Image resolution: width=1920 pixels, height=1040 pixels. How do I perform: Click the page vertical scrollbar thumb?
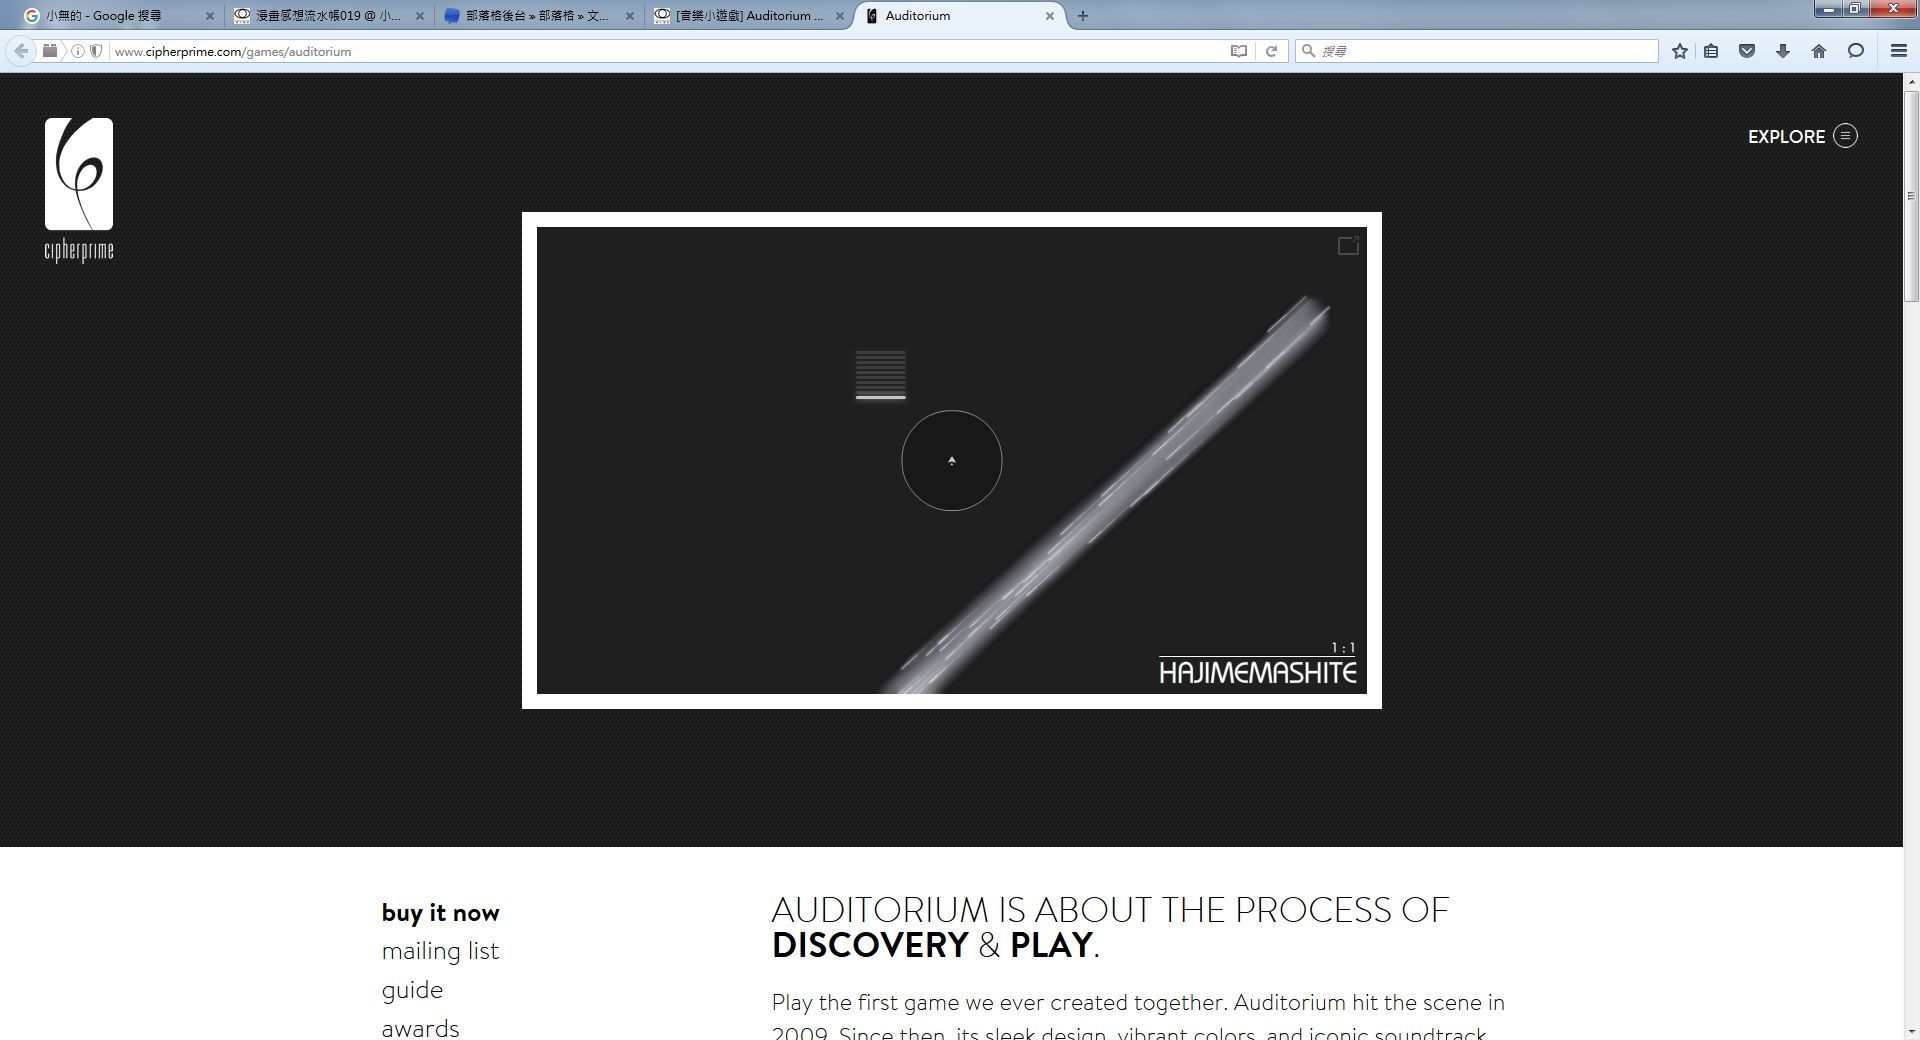coord(1911,195)
